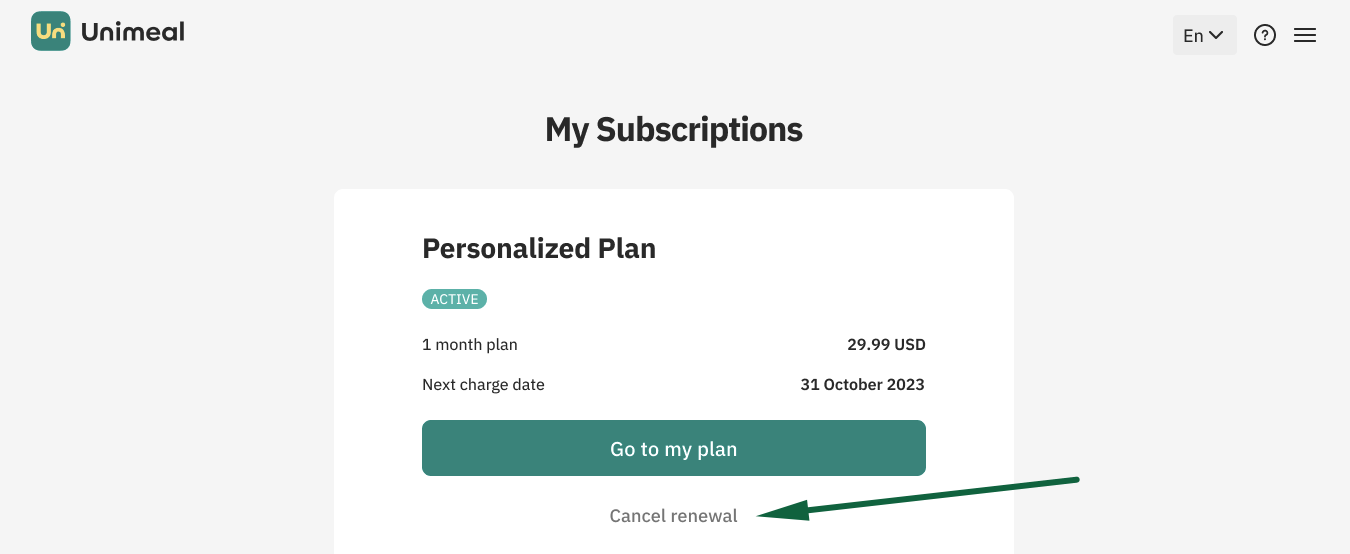
Task: Go to my plan
Action: point(674,448)
